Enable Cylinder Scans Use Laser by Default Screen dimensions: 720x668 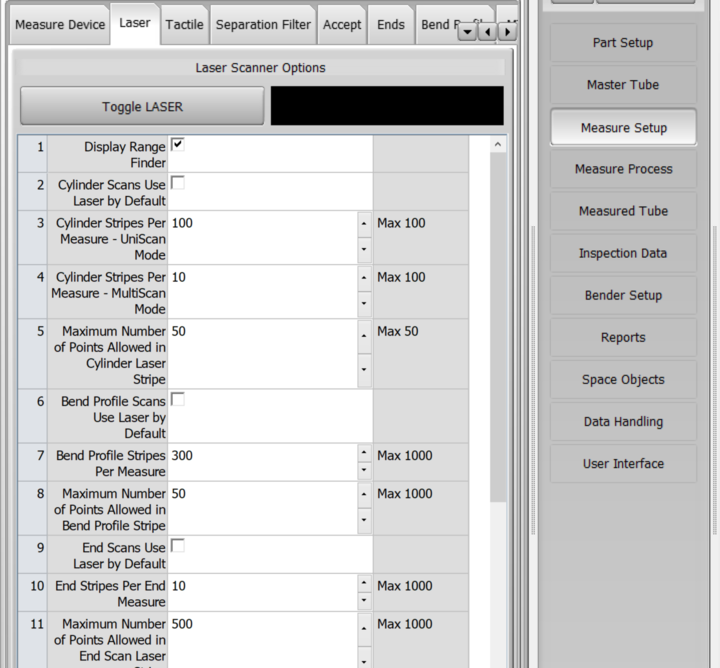point(178,183)
